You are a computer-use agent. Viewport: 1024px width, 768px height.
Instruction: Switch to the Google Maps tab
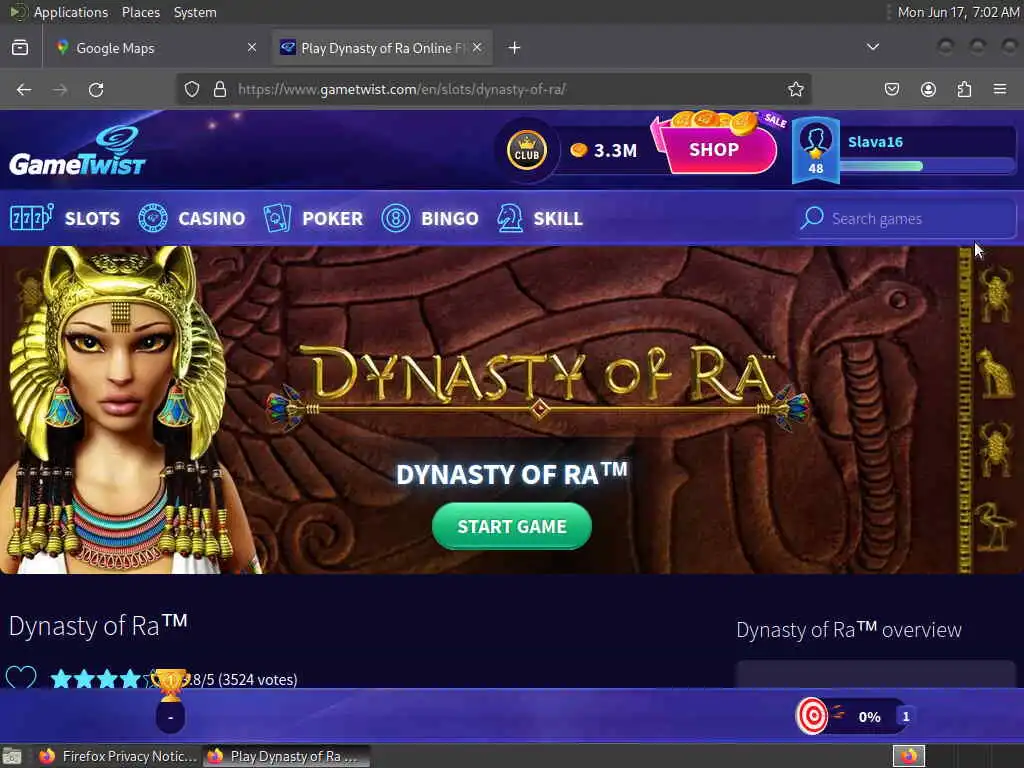157,48
